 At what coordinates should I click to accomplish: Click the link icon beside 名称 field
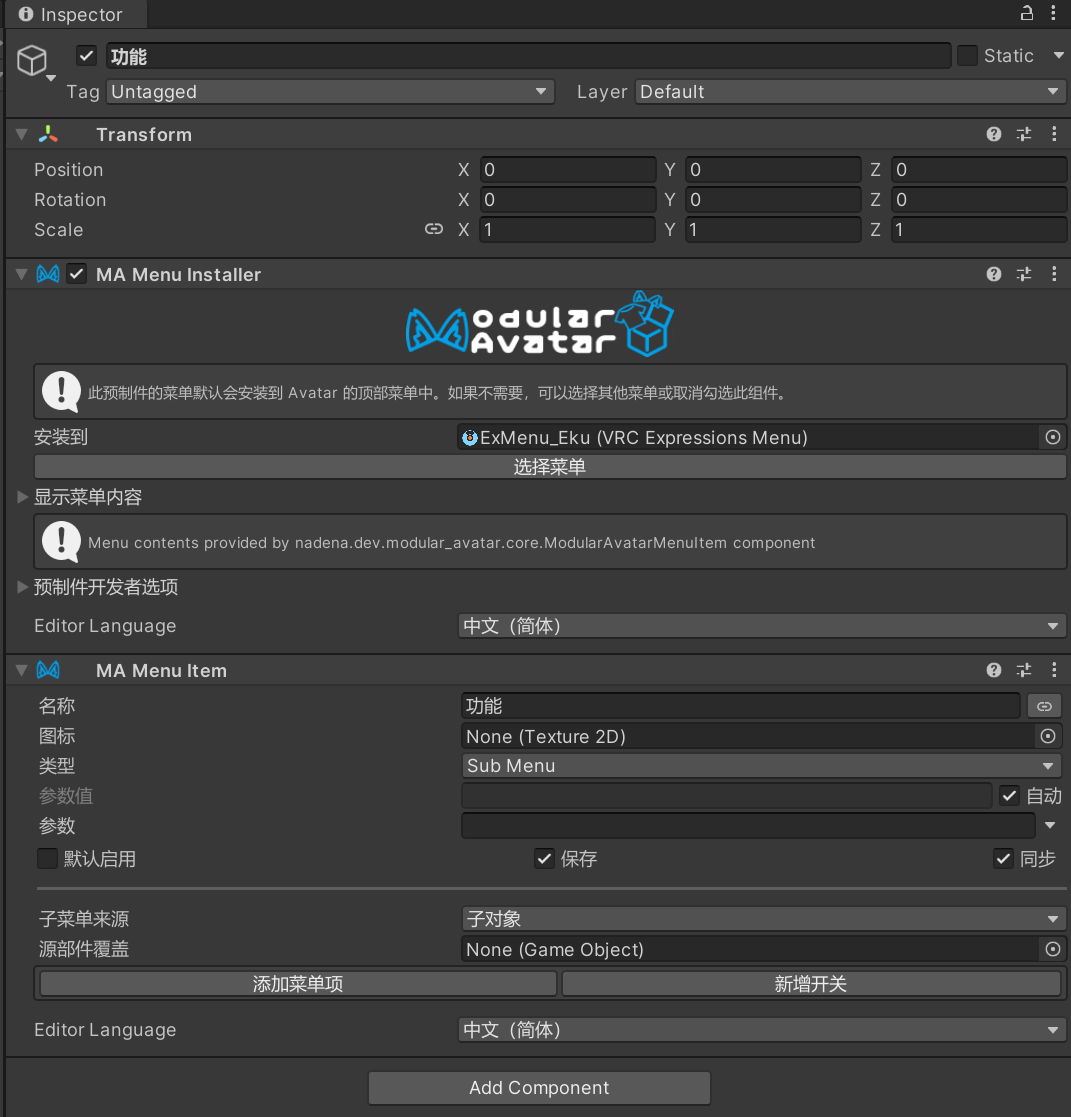[1044, 706]
